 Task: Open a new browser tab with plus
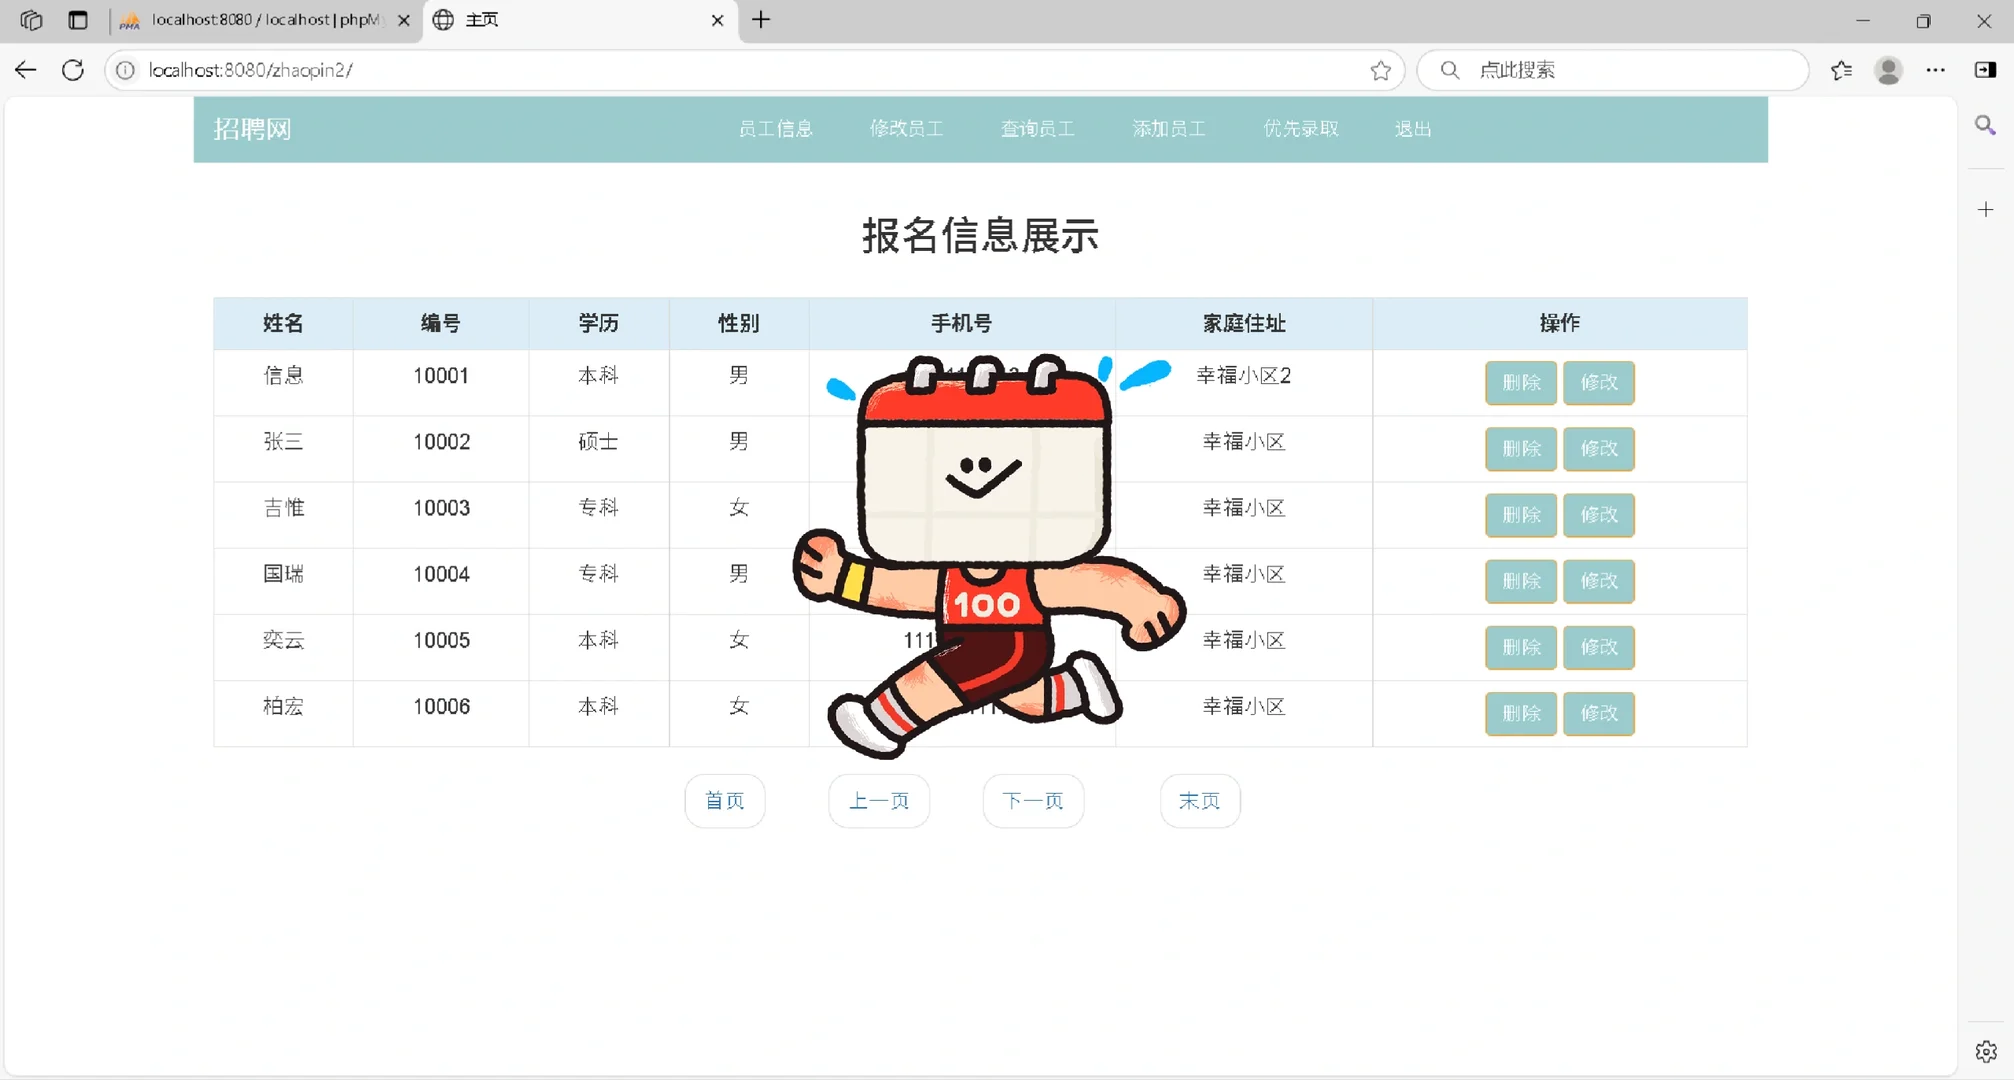(x=761, y=20)
